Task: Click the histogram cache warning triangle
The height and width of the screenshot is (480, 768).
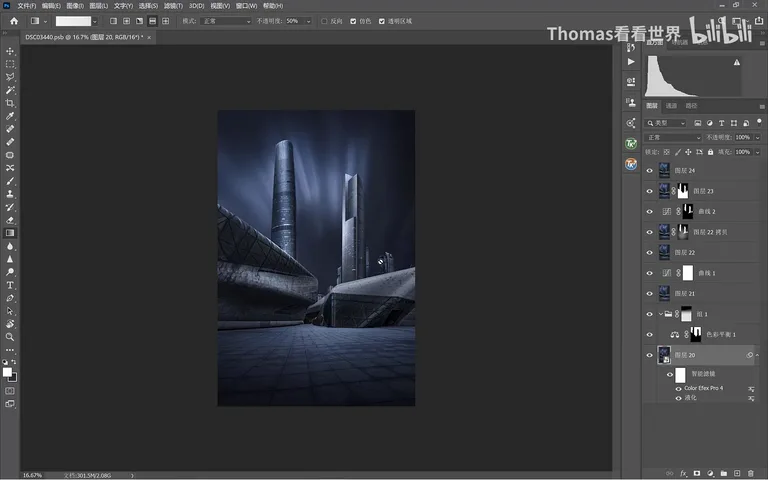Action: [x=737, y=62]
